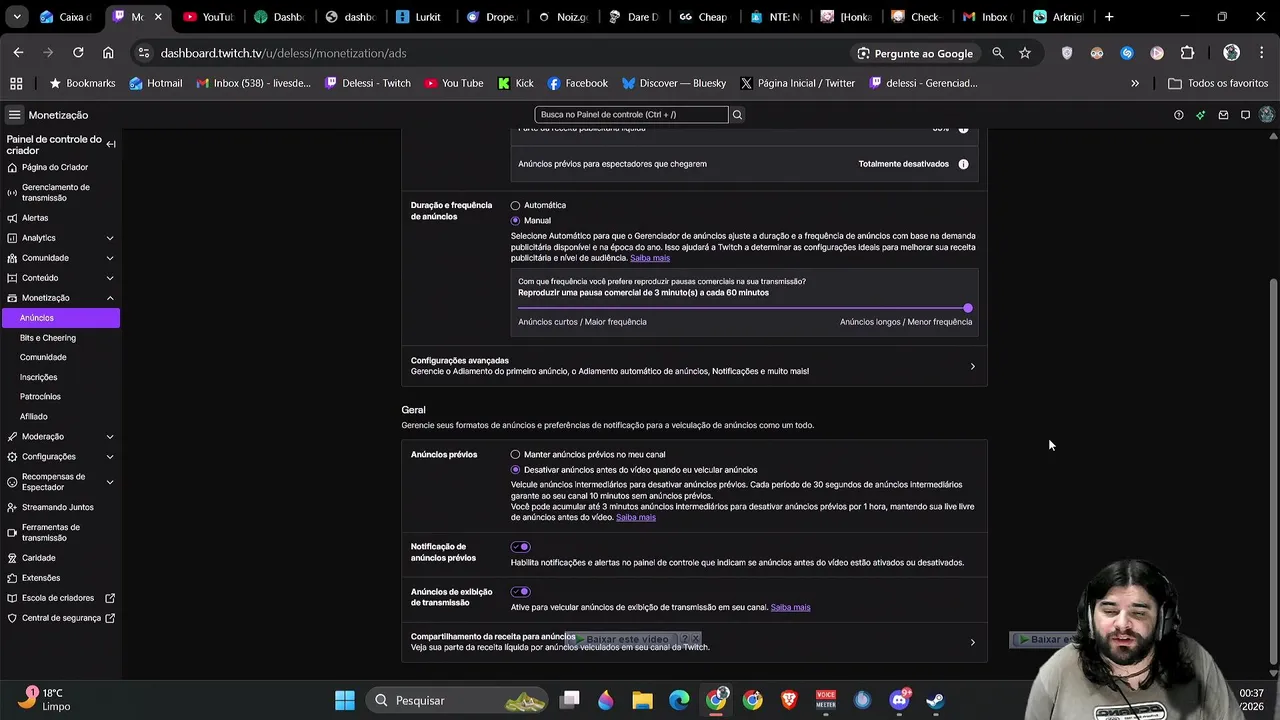Image resolution: width=1280 pixels, height=720 pixels.
Task: Open Discord from the taskbar
Action: point(899,700)
